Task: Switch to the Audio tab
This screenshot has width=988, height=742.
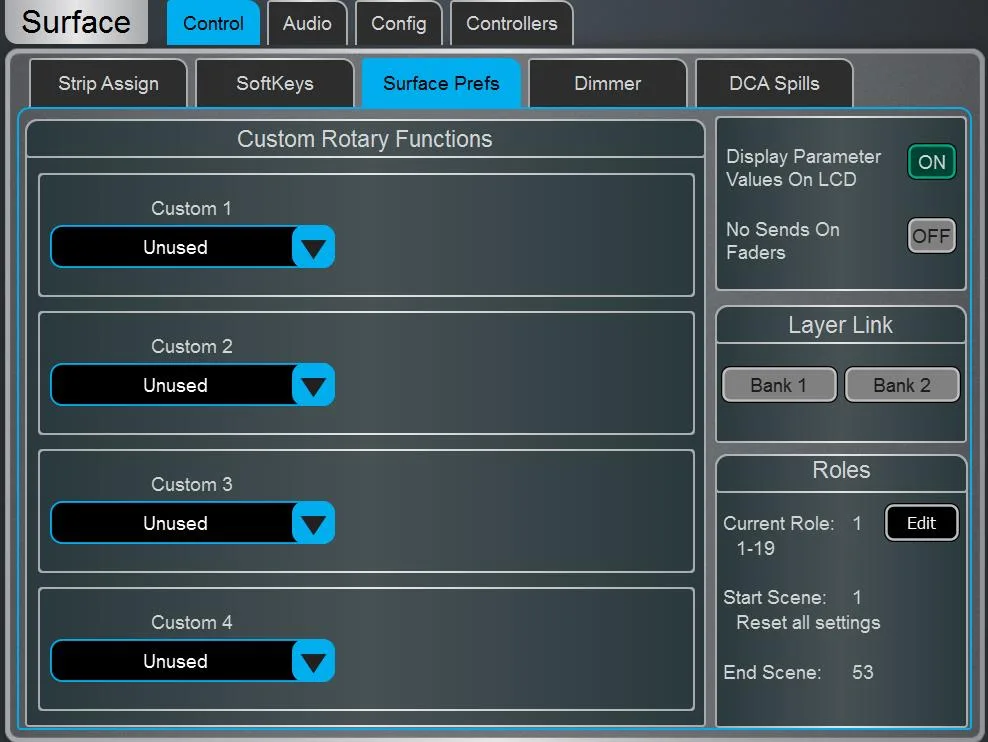Action: 307,23
